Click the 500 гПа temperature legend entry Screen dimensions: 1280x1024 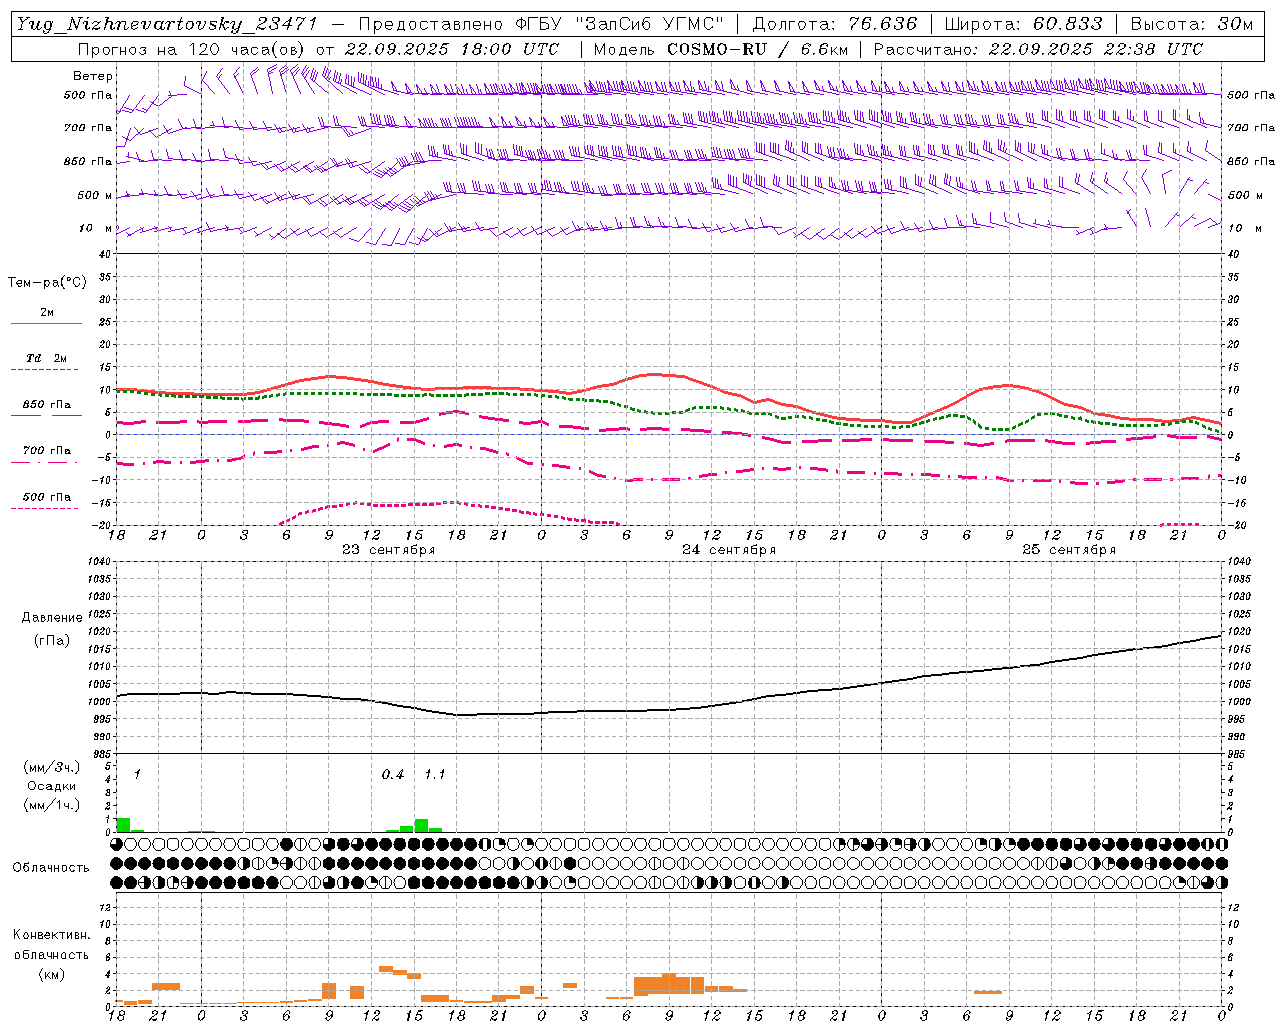[47, 496]
